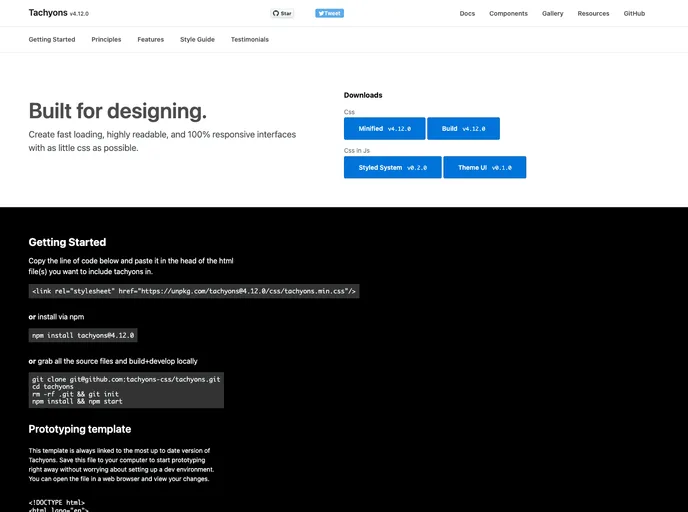Download Build v4.12.0 CSS
This screenshot has height=512, width=688.
point(463,129)
